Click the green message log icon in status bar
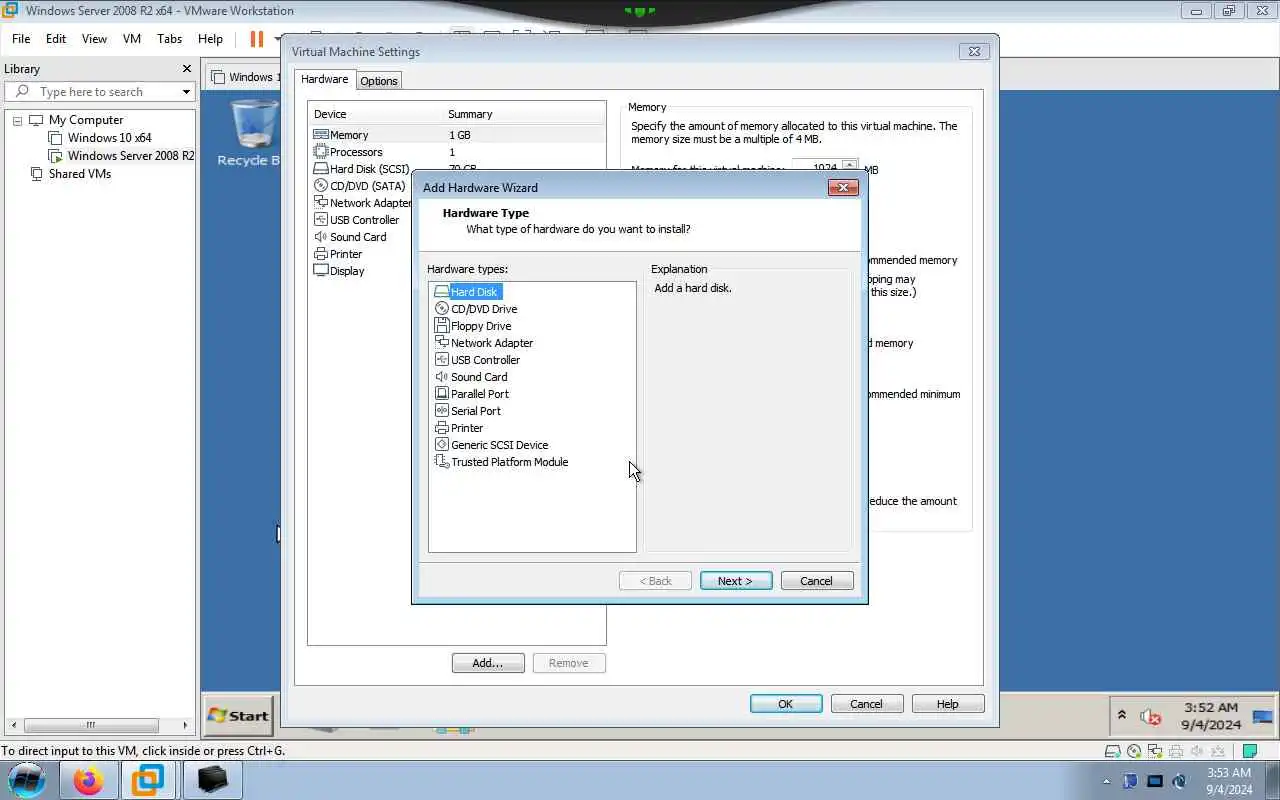This screenshot has height=800, width=1280. (x=1250, y=751)
